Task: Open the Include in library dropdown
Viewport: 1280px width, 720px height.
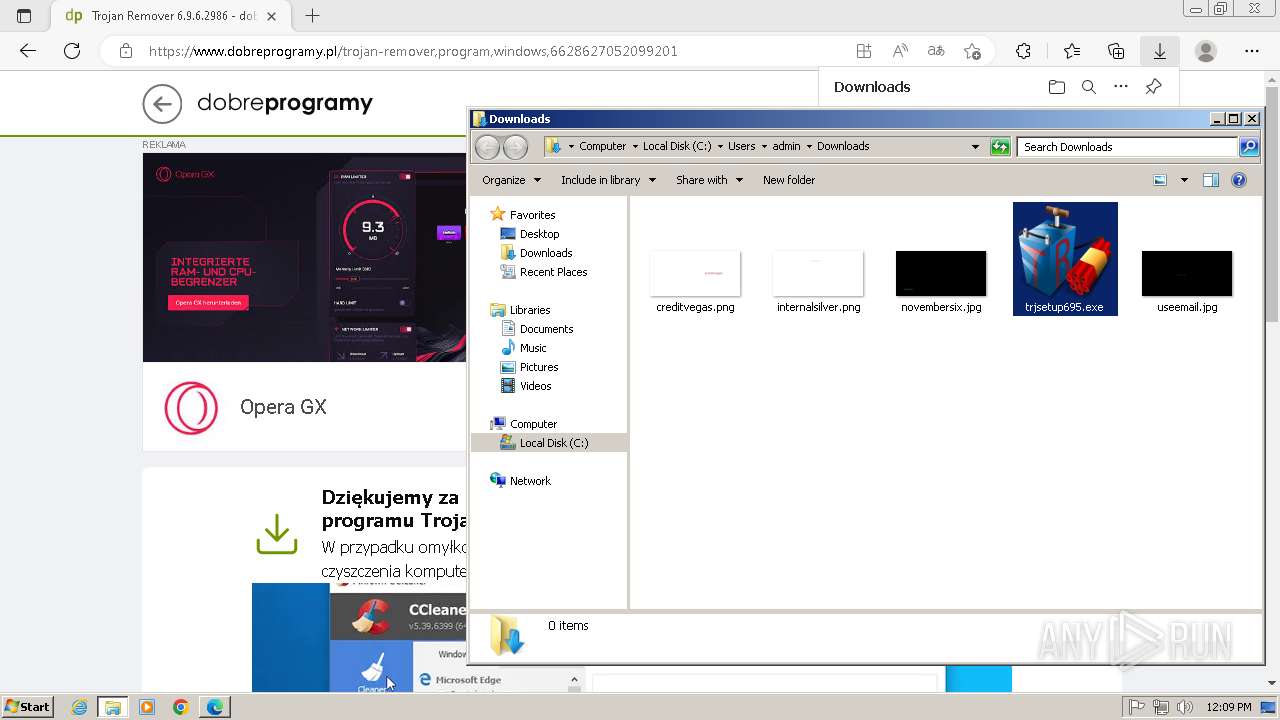Action: coord(608,180)
